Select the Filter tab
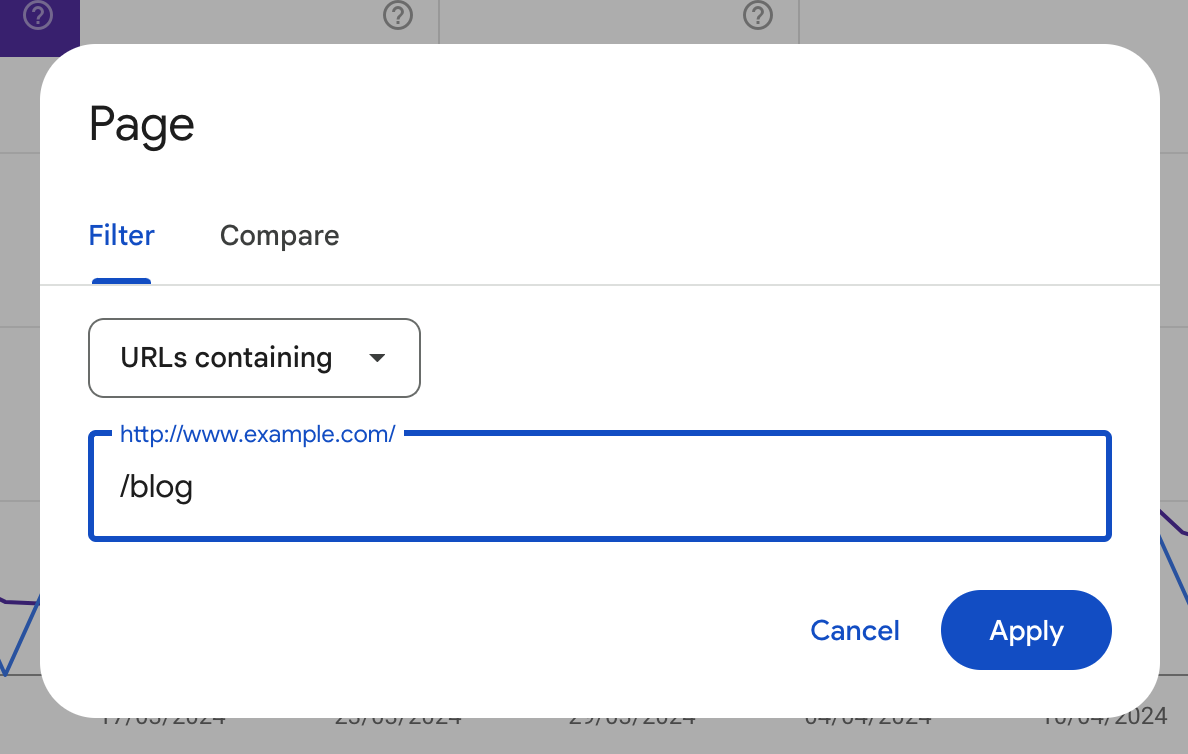Screen dimensions: 1188x754 [x=121, y=236]
